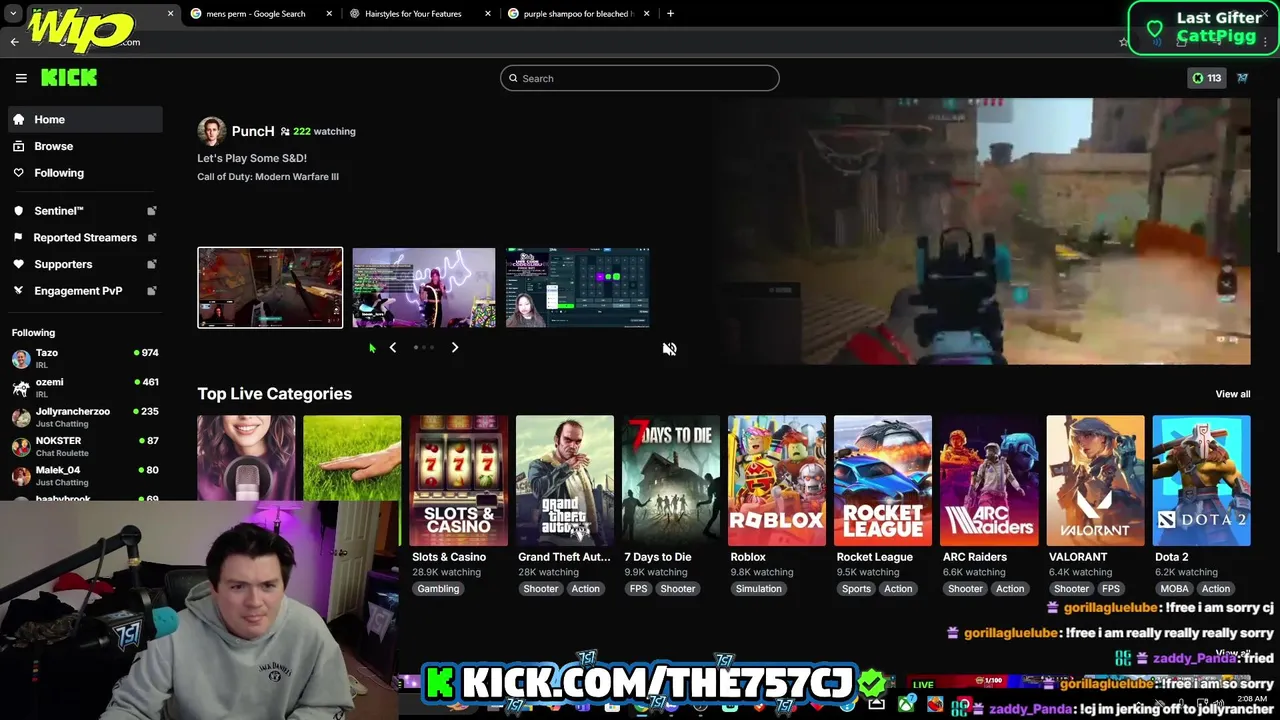This screenshot has height=720, width=1280.
Task: Open Engagement PvP external link icon
Action: point(152,291)
